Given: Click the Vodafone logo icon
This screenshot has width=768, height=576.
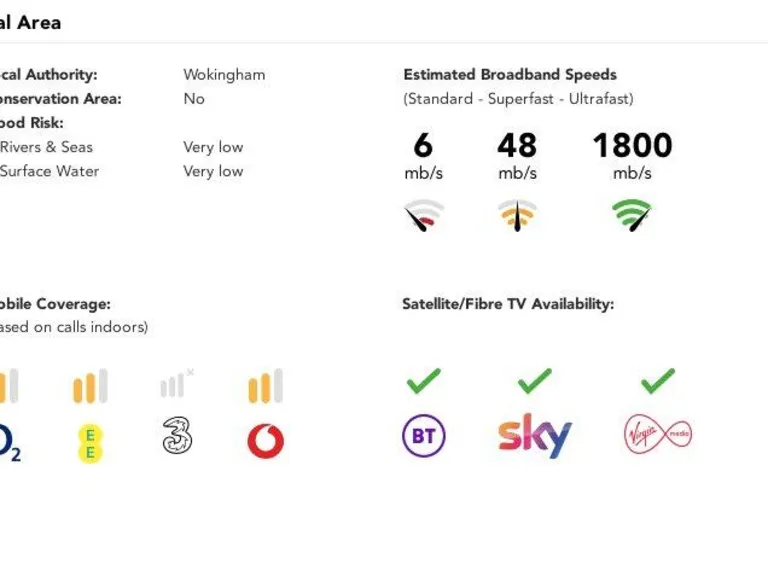Looking at the screenshot, I should pyautogui.click(x=265, y=440).
